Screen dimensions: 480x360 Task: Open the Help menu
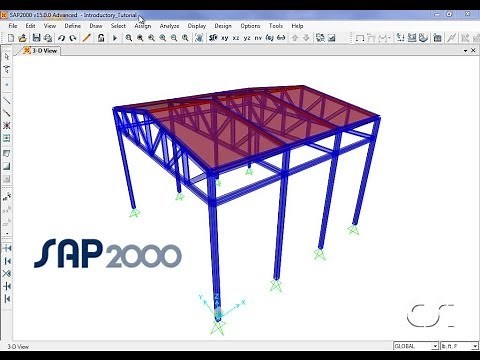coord(297,26)
